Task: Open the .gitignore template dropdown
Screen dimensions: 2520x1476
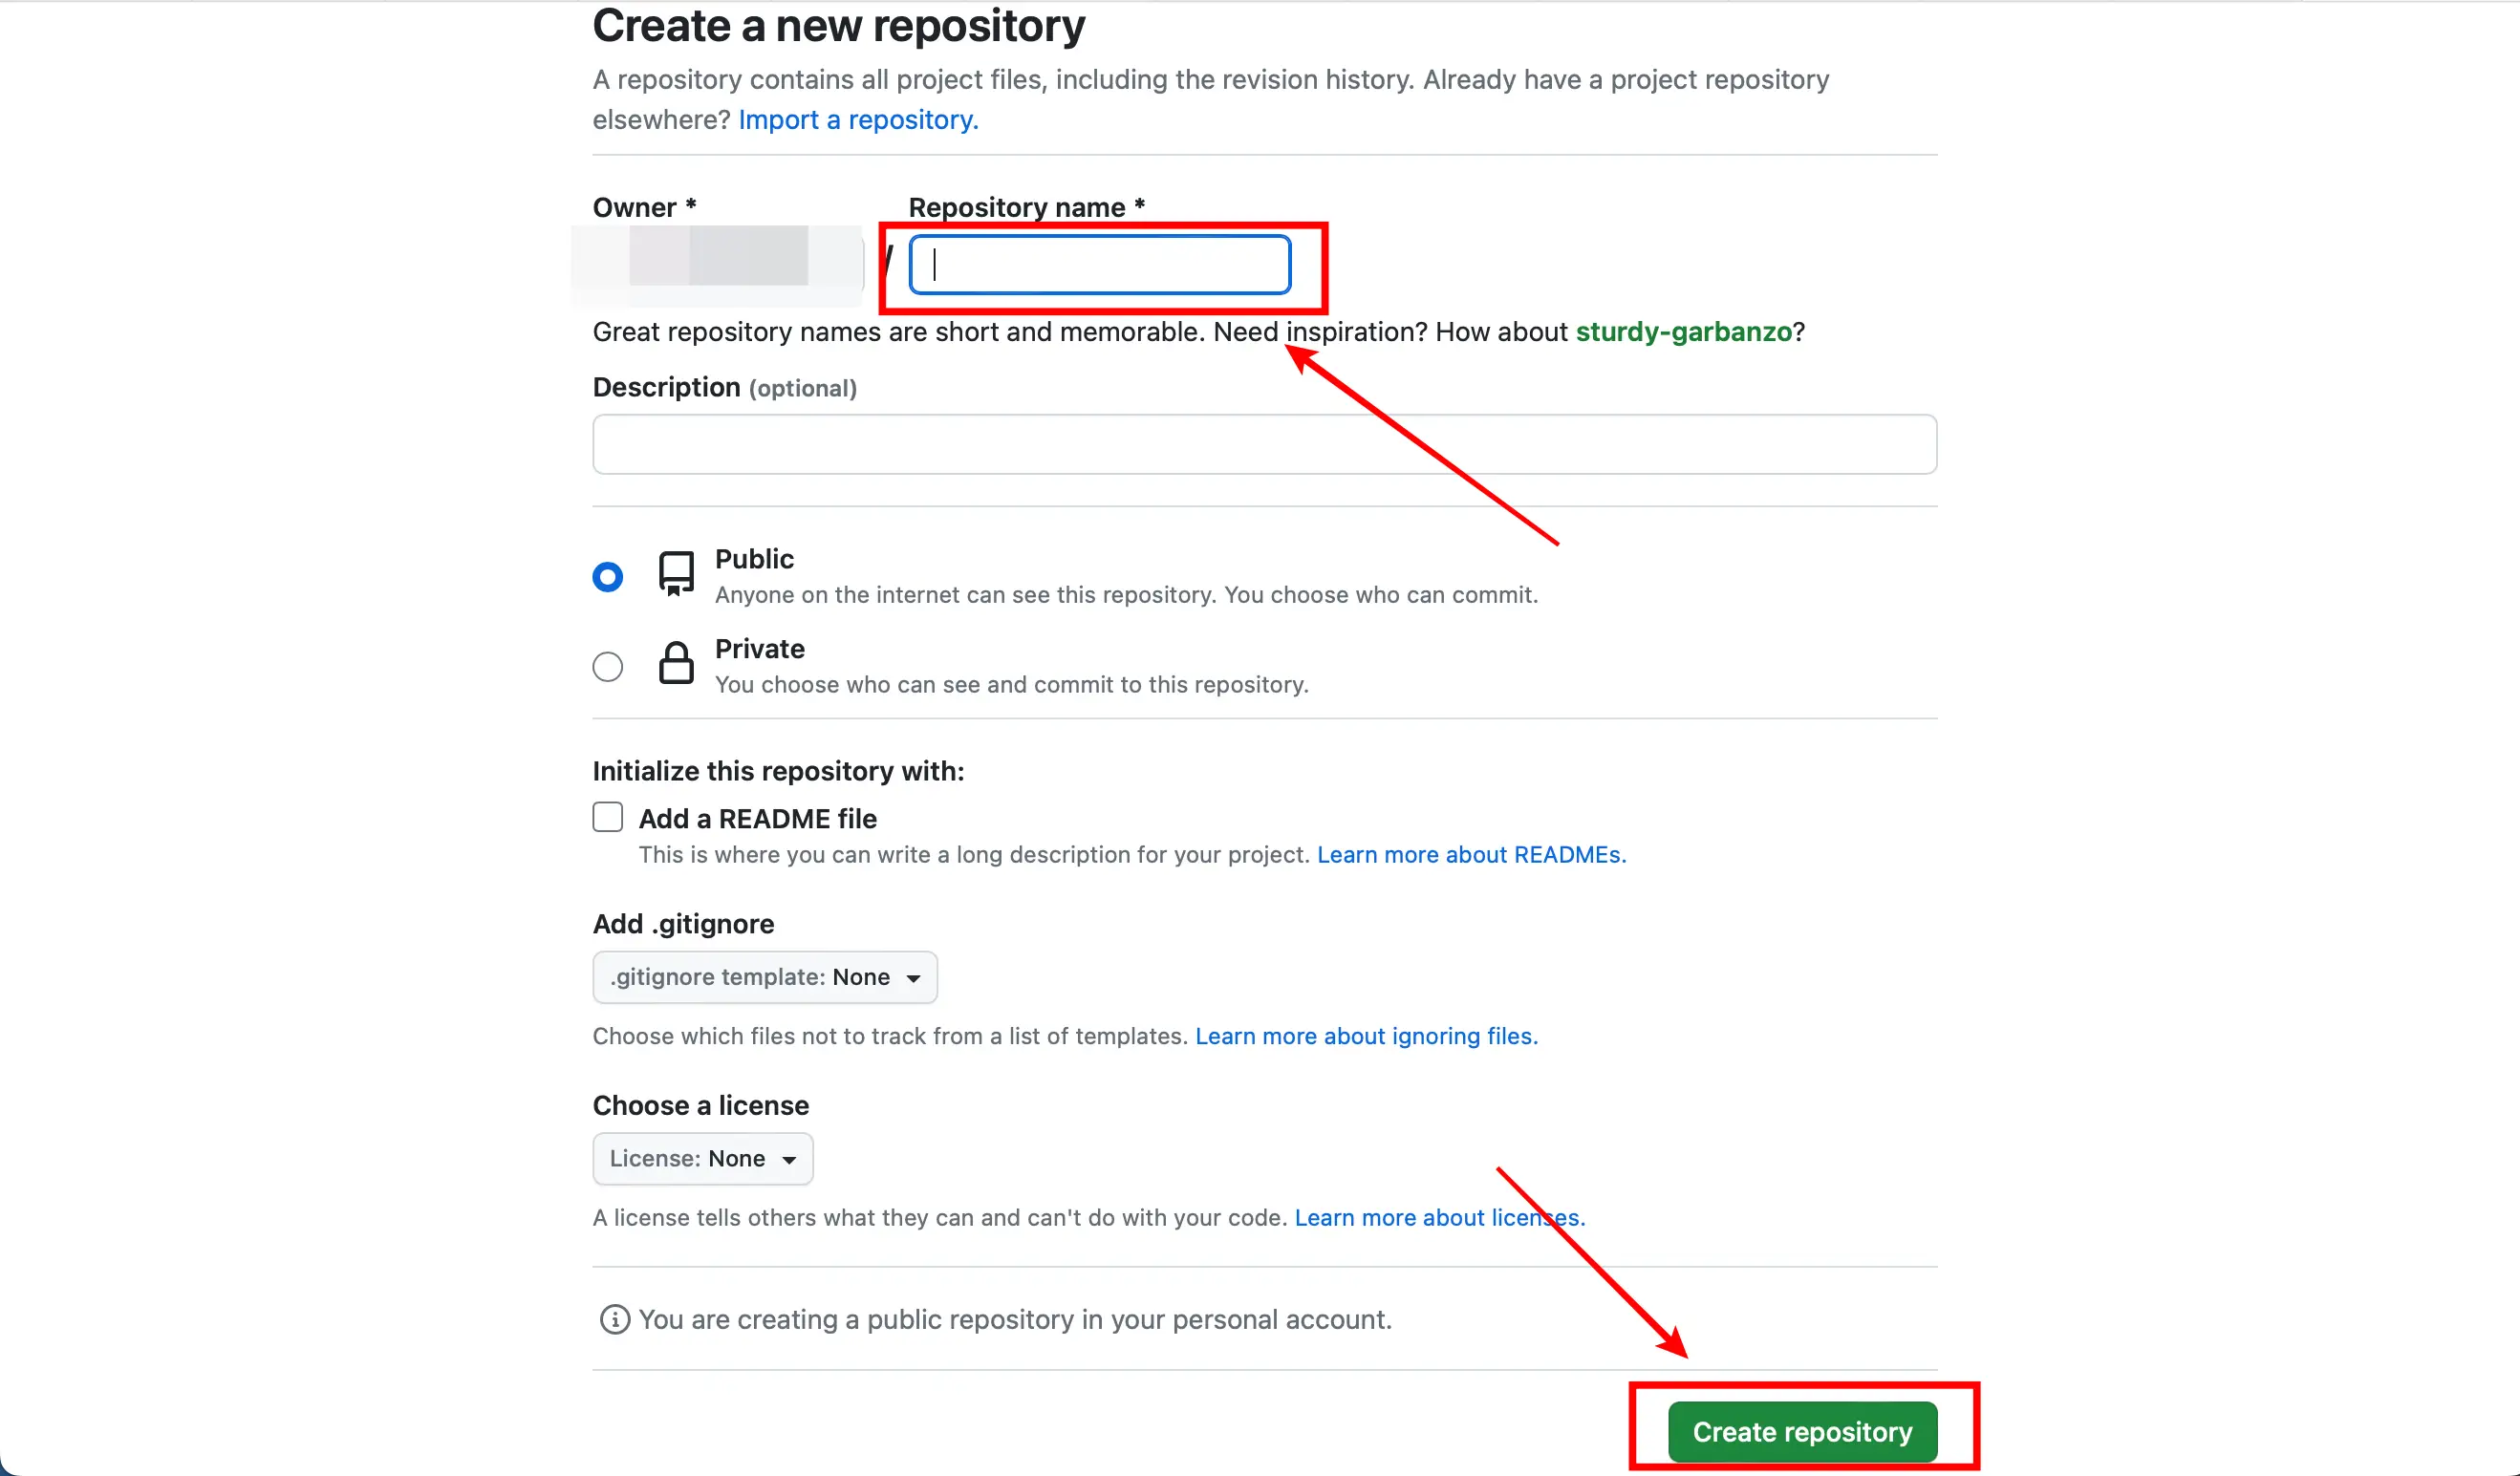Action: click(764, 977)
